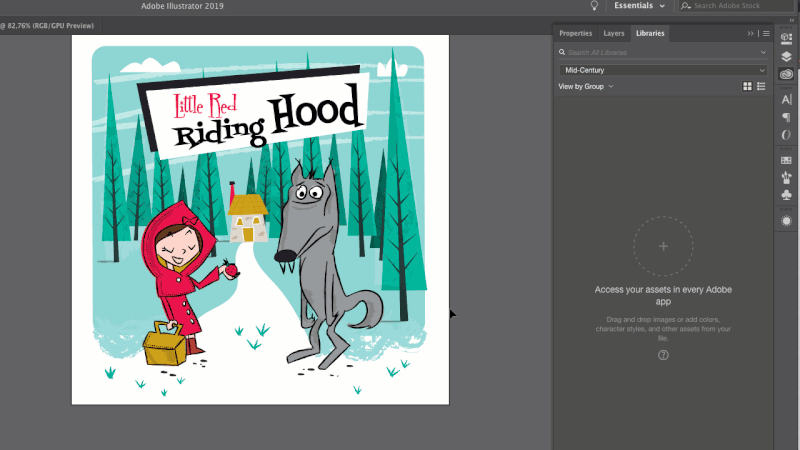Switch library to grid icon view

747,87
